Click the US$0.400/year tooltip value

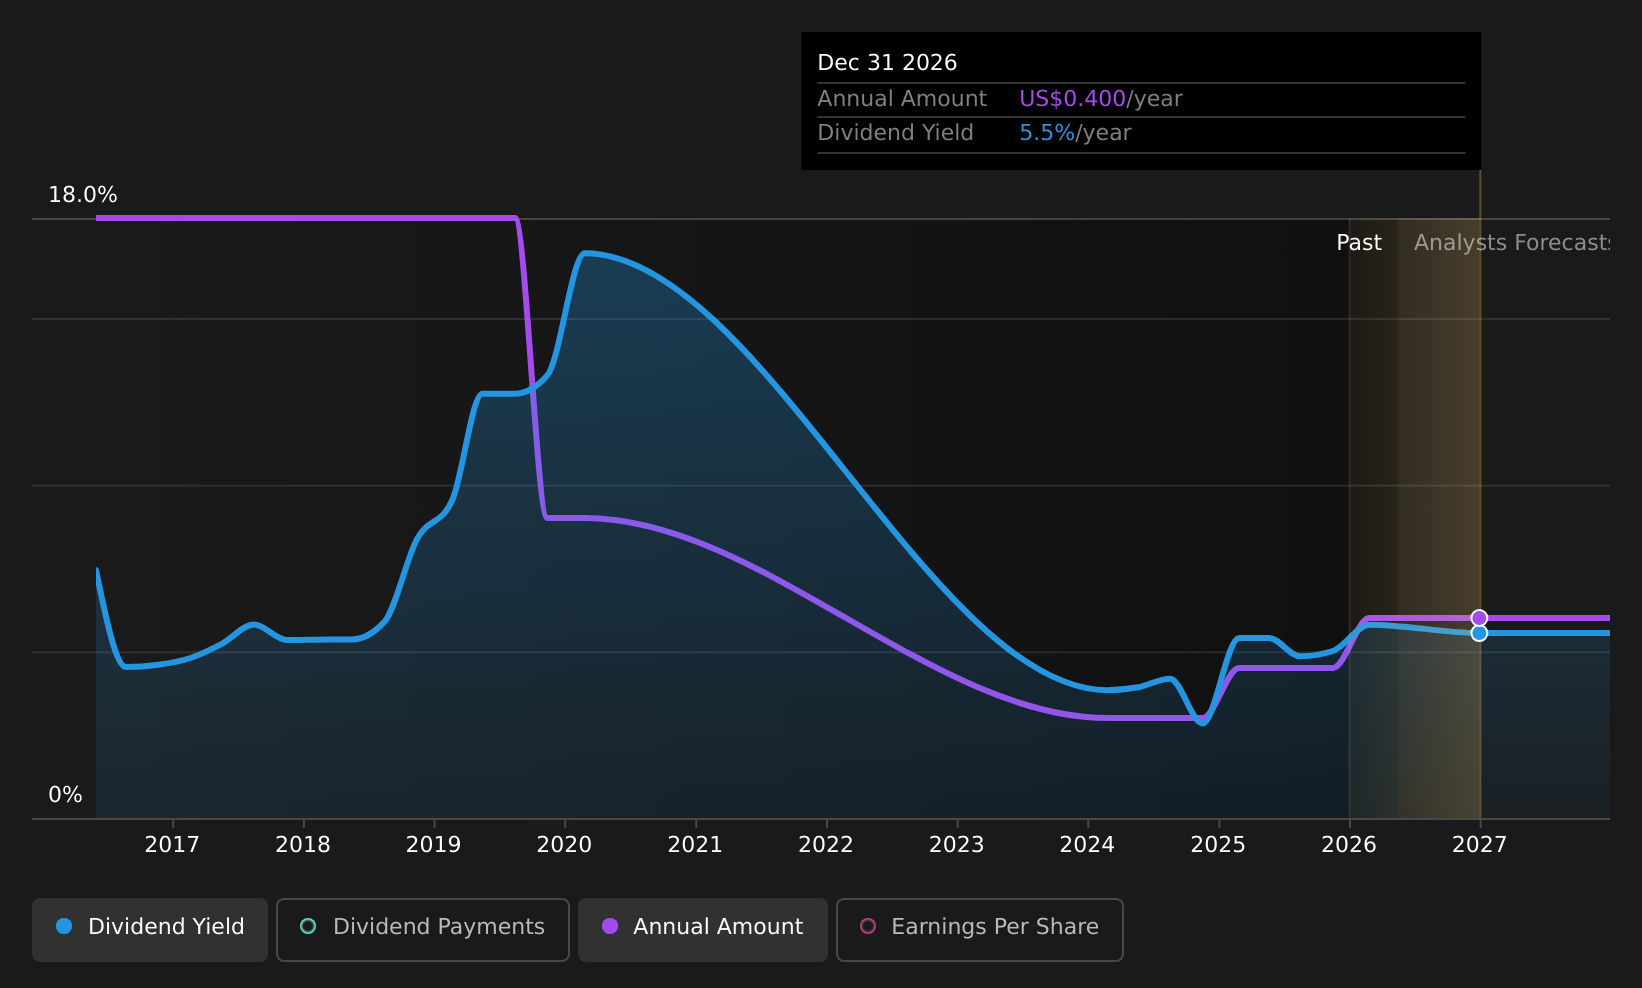tap(1100, 99)
